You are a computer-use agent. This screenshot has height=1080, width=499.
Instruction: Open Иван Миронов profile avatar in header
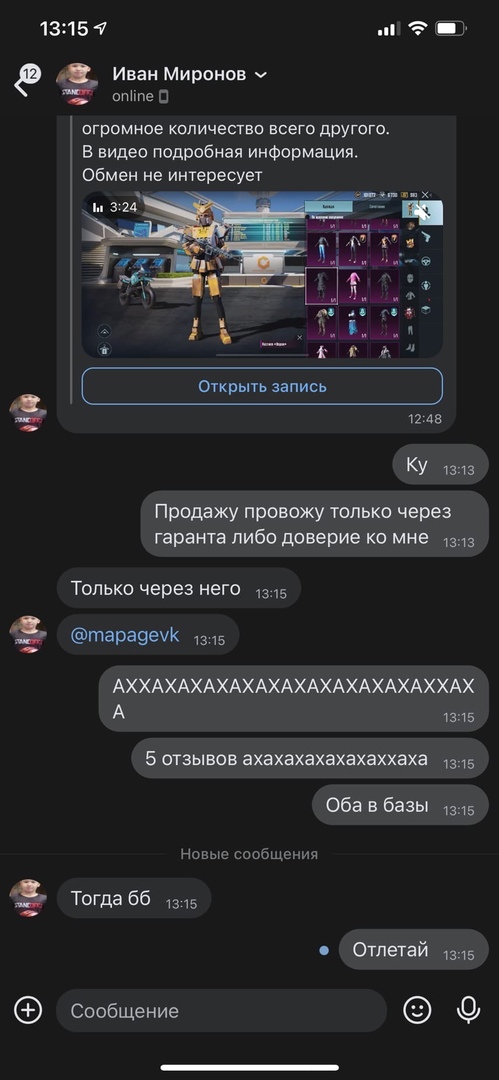[x=77, y=84]
